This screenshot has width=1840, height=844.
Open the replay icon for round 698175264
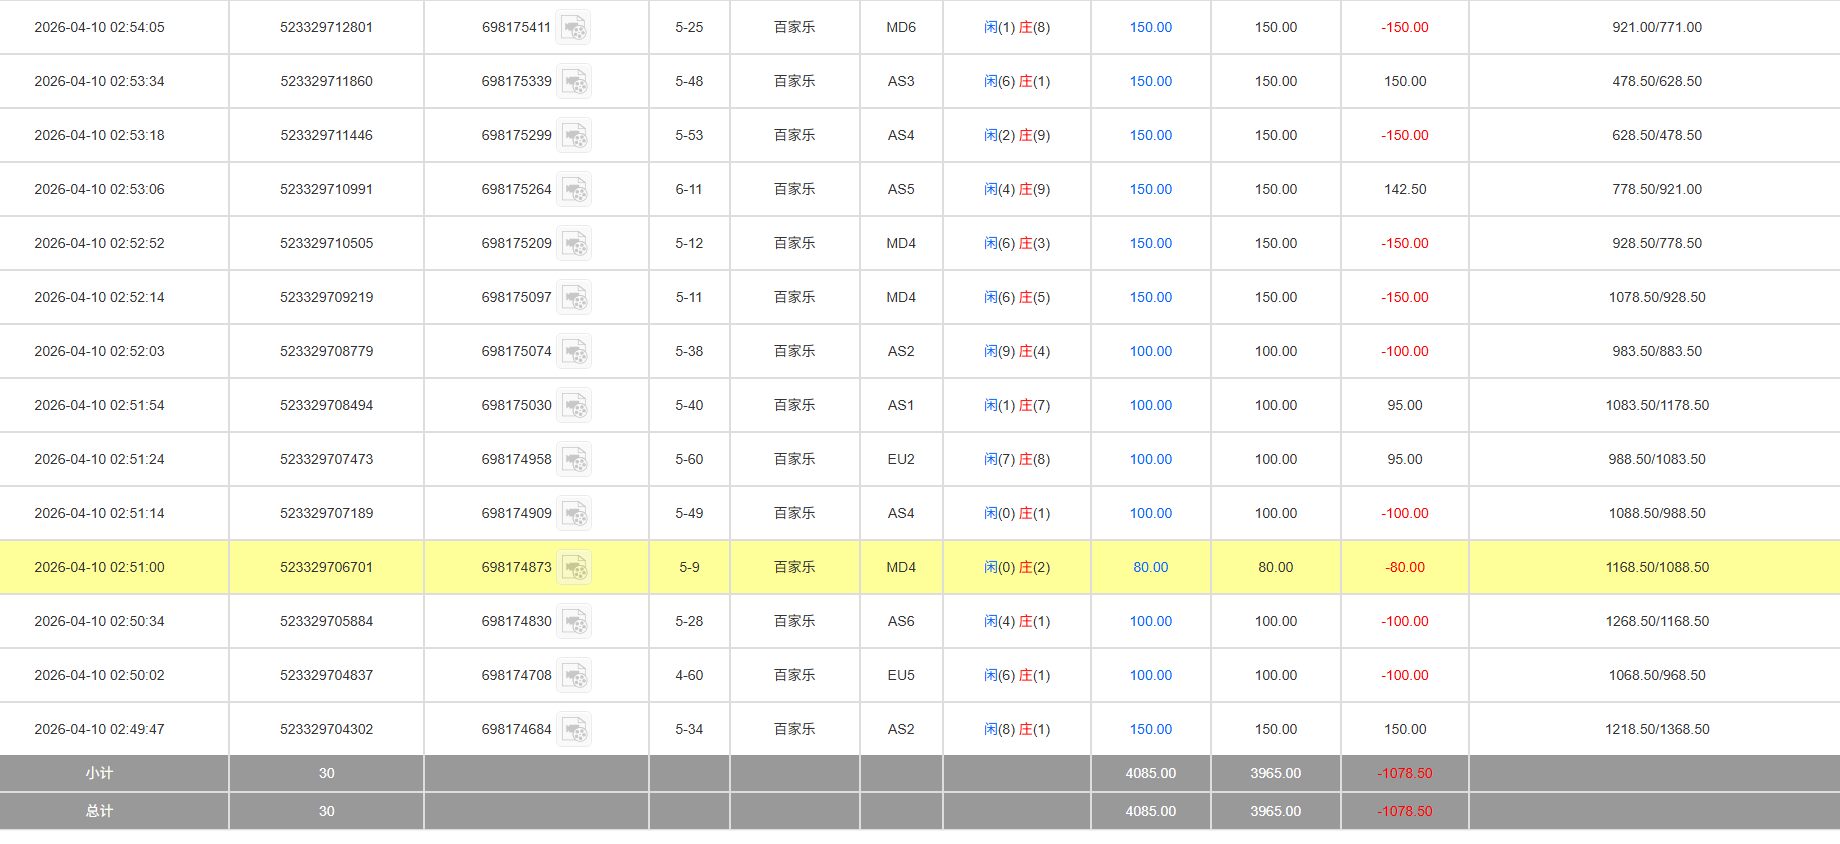pos(574,190)
